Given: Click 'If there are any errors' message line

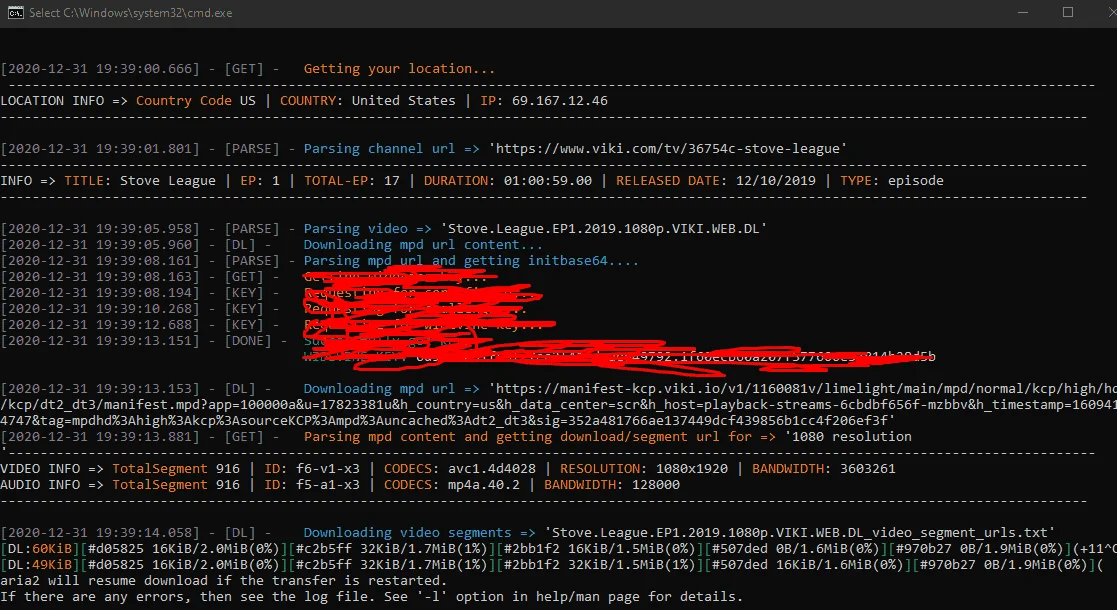Looking at the screenshot, I should point(371,596).
